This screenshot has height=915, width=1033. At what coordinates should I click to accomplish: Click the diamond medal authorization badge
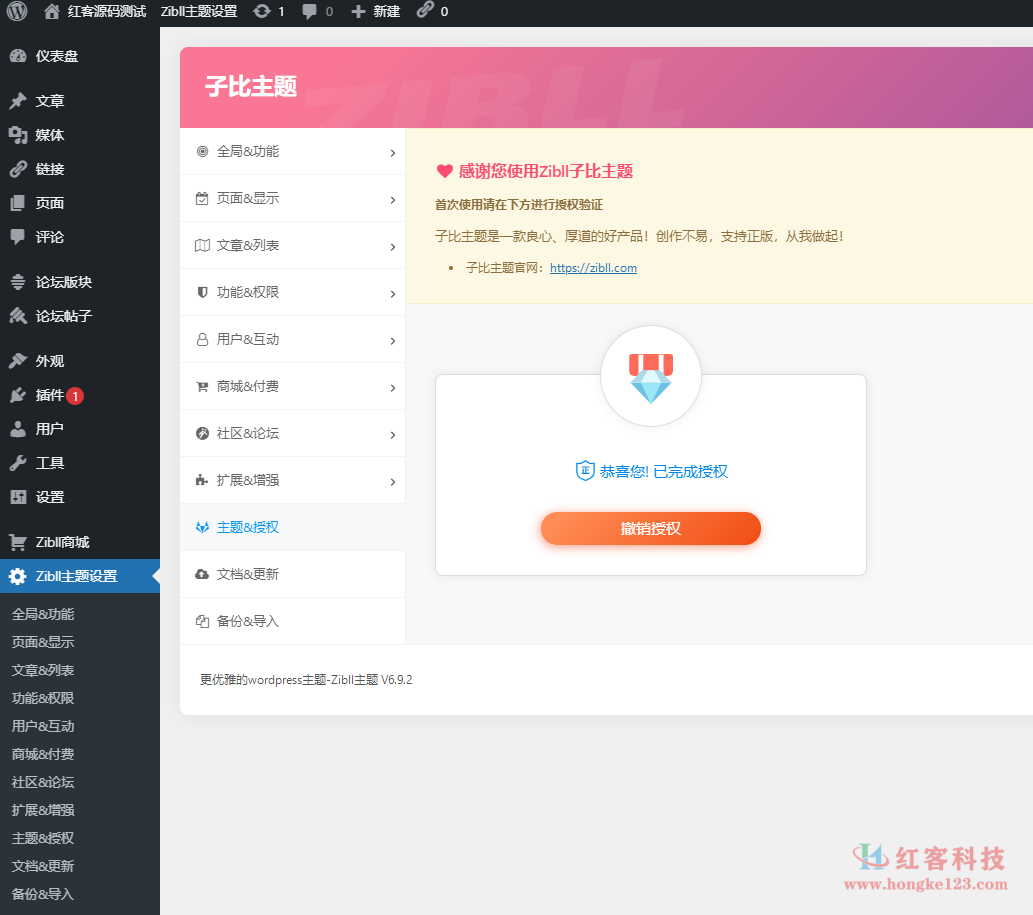tap(651, 377)
